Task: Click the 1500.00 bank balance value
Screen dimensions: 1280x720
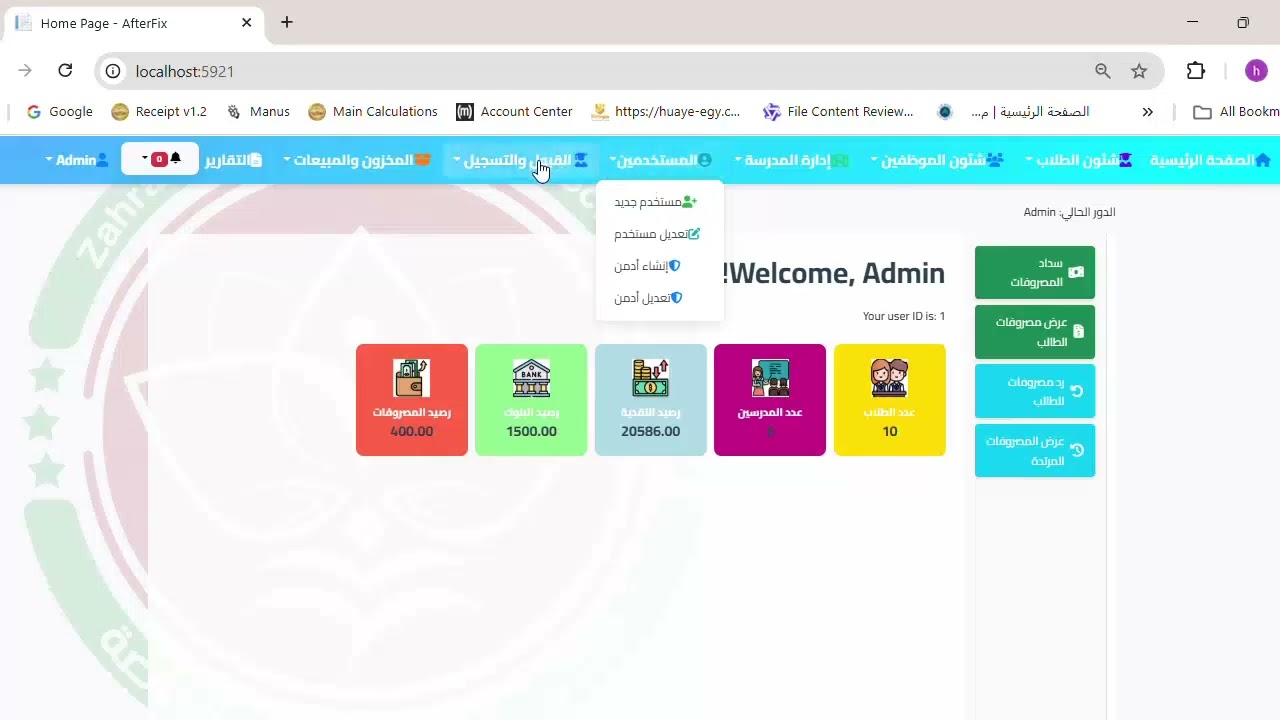Action: pyautogui.click(x=531, y=431)
